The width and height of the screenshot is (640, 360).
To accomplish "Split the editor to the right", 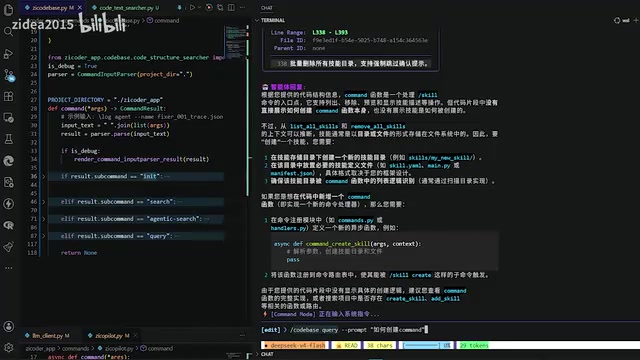I will coord(231,7).
